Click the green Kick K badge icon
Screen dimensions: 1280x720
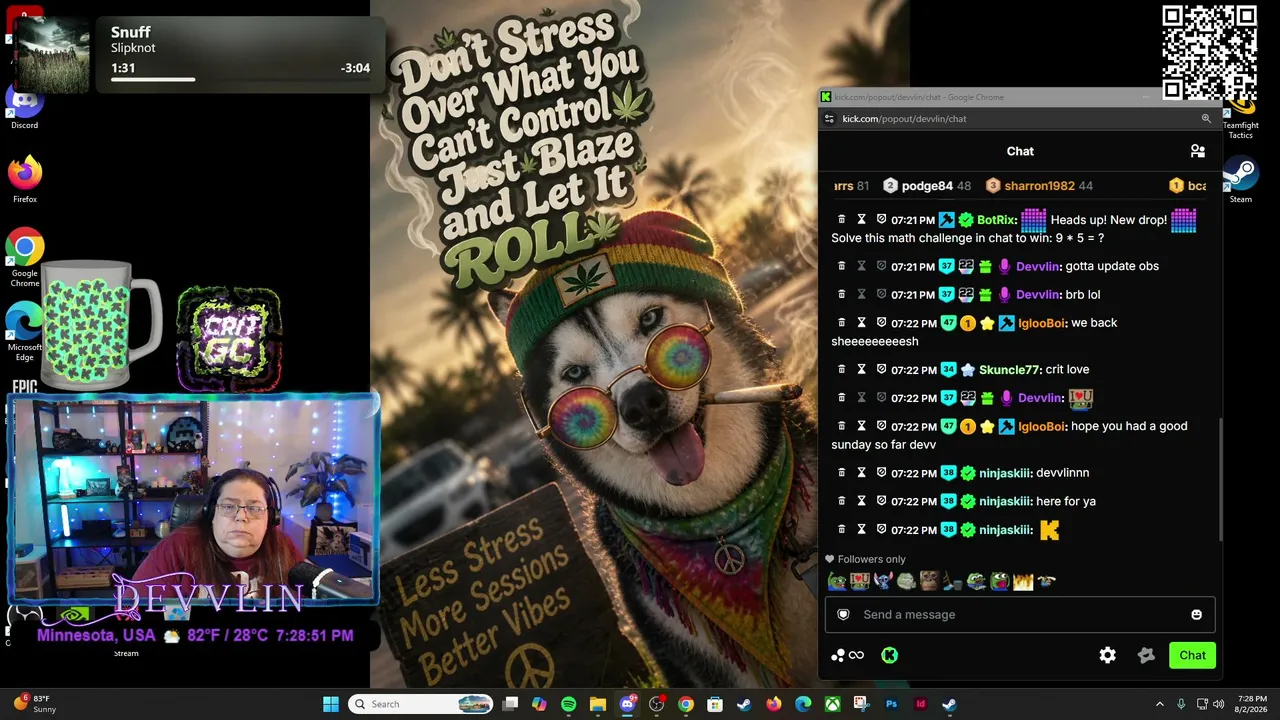tap(889, 655)
